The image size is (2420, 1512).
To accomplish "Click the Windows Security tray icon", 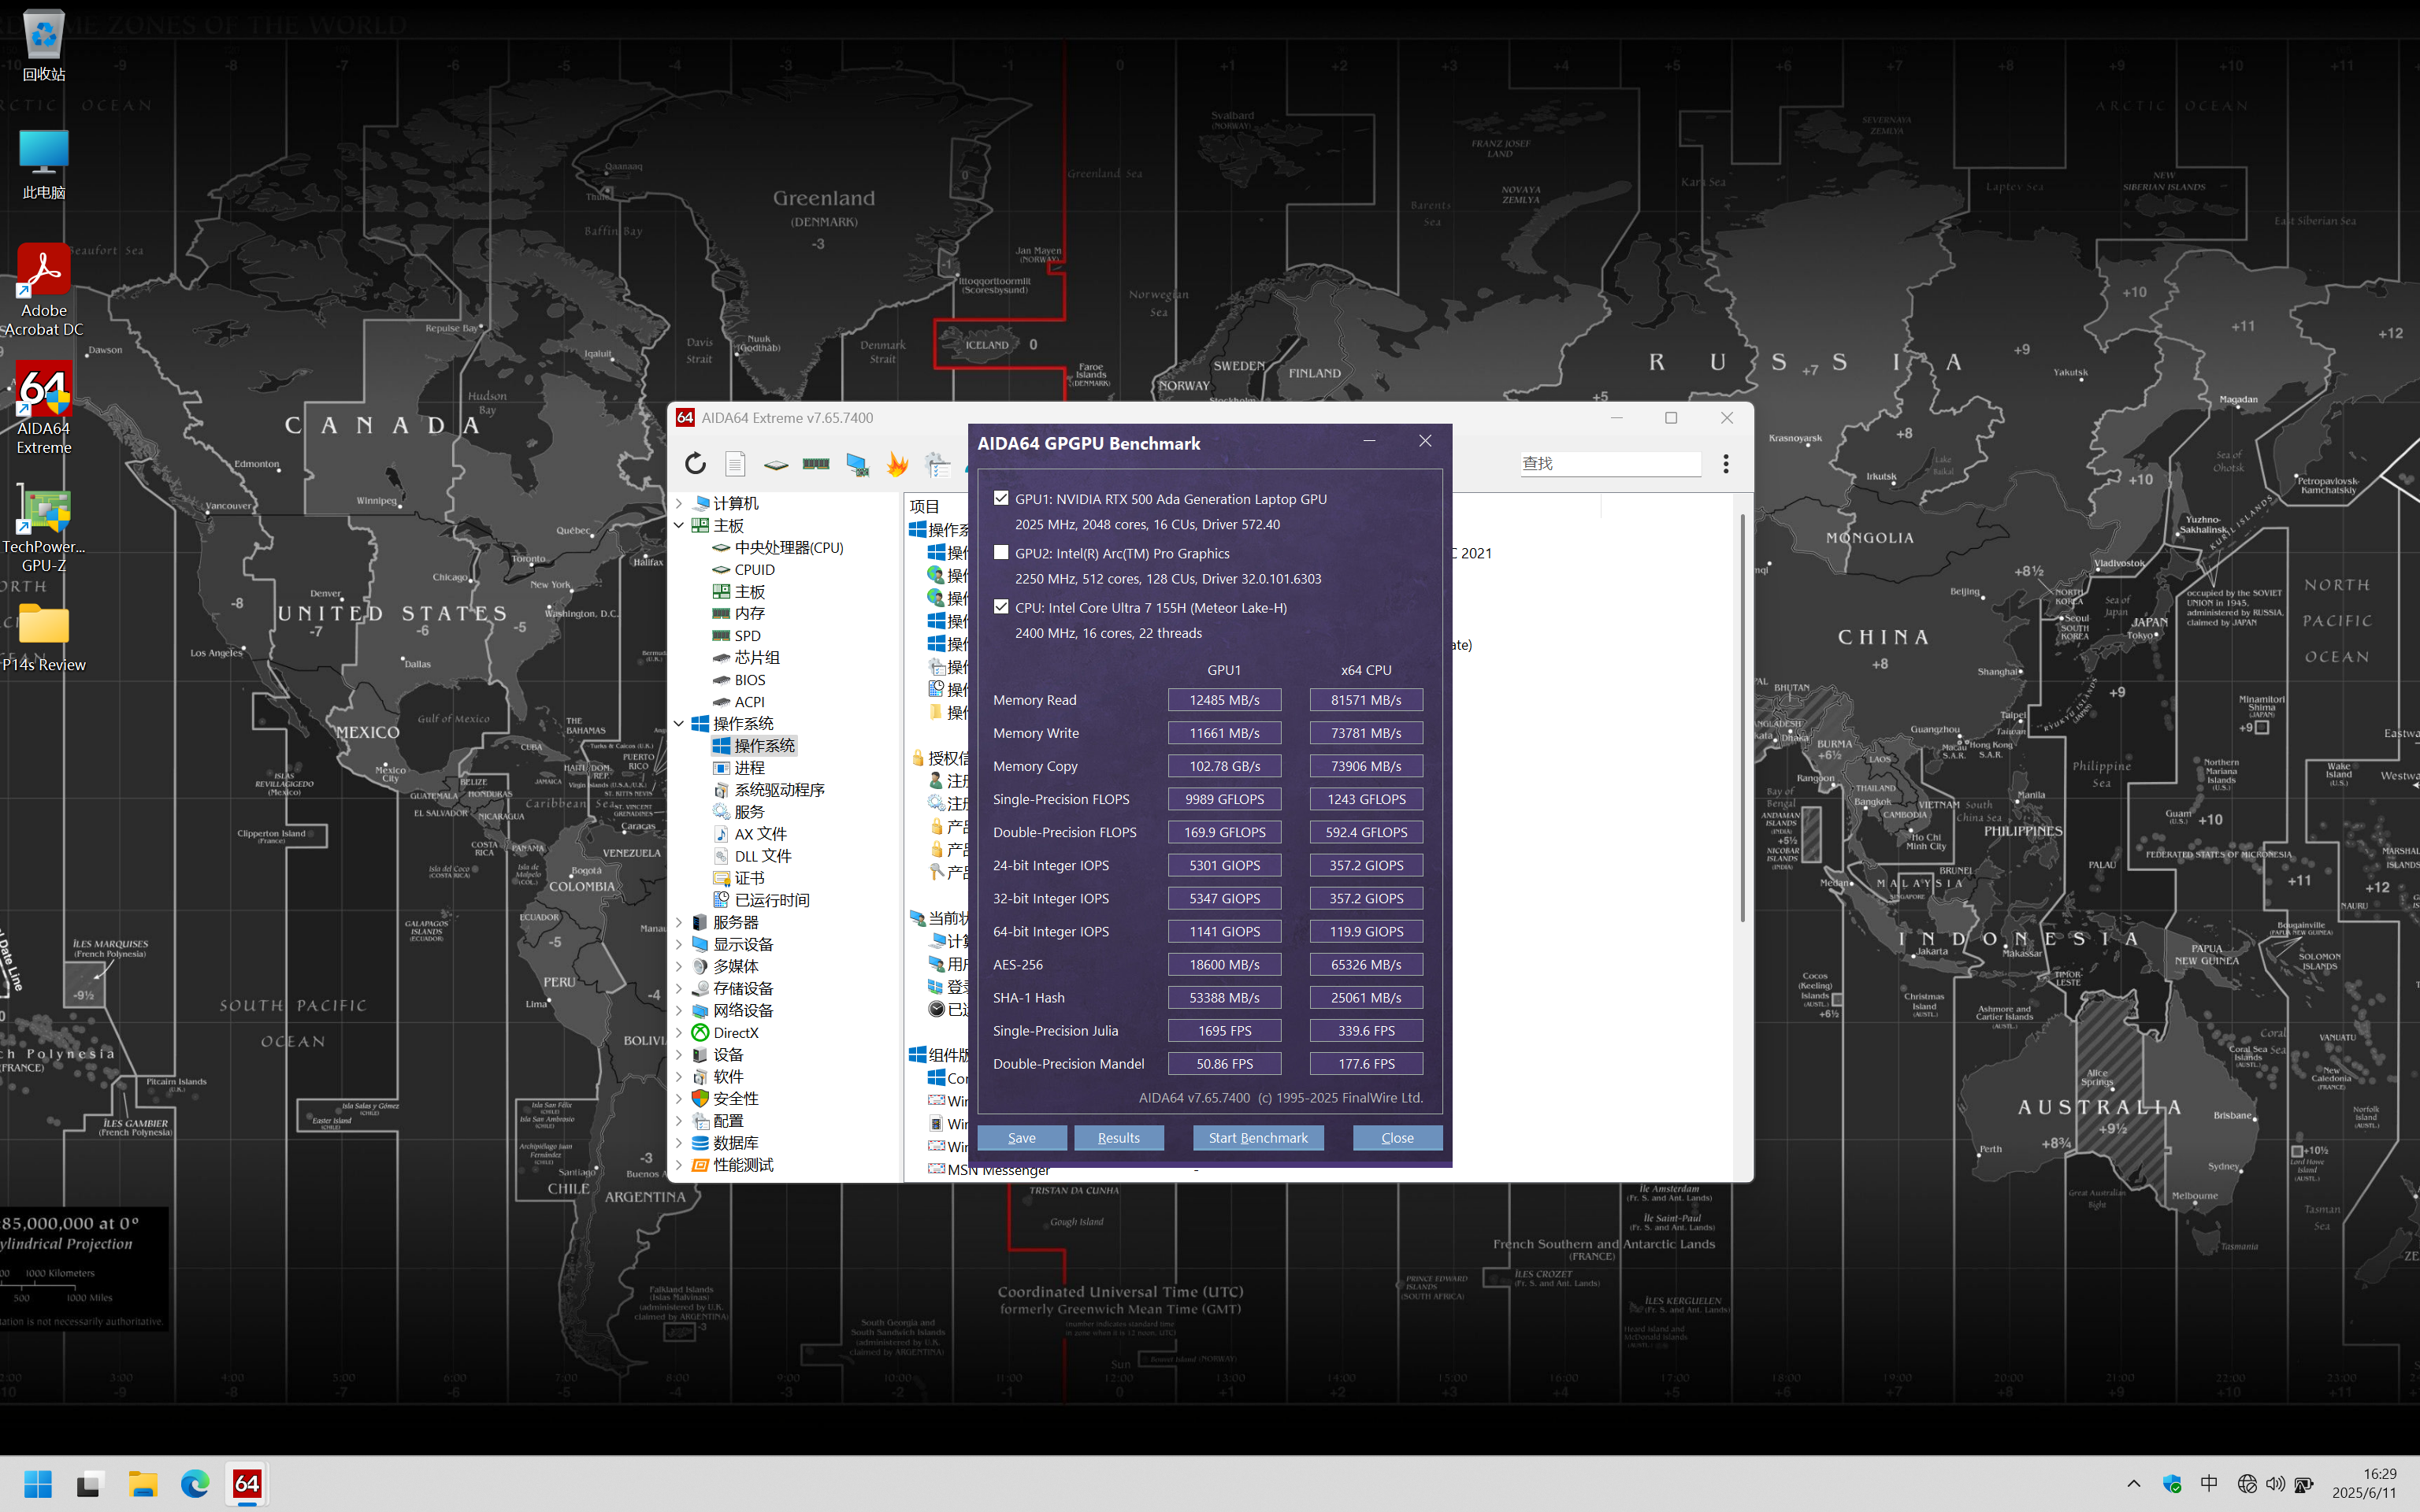I will tap(2172, 1484).
